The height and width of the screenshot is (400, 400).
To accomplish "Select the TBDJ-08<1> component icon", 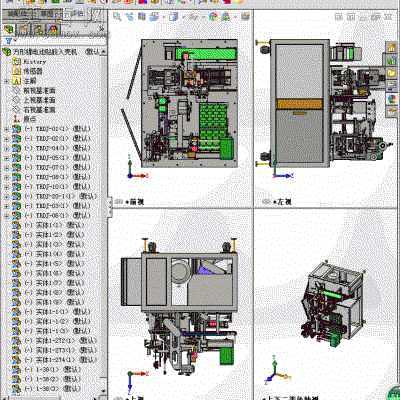I will pyautogui.click(x=17, y=177).
